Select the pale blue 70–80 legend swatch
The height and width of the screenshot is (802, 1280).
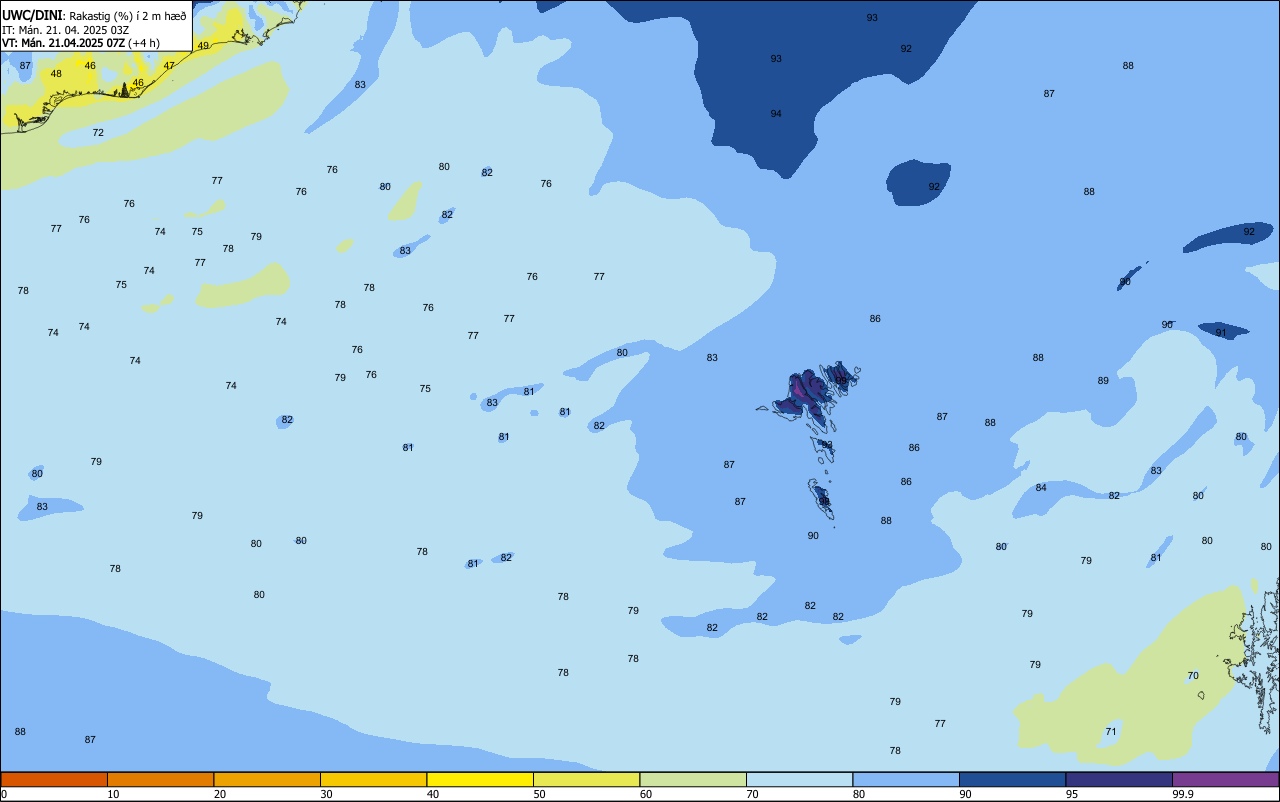point(799,779)
